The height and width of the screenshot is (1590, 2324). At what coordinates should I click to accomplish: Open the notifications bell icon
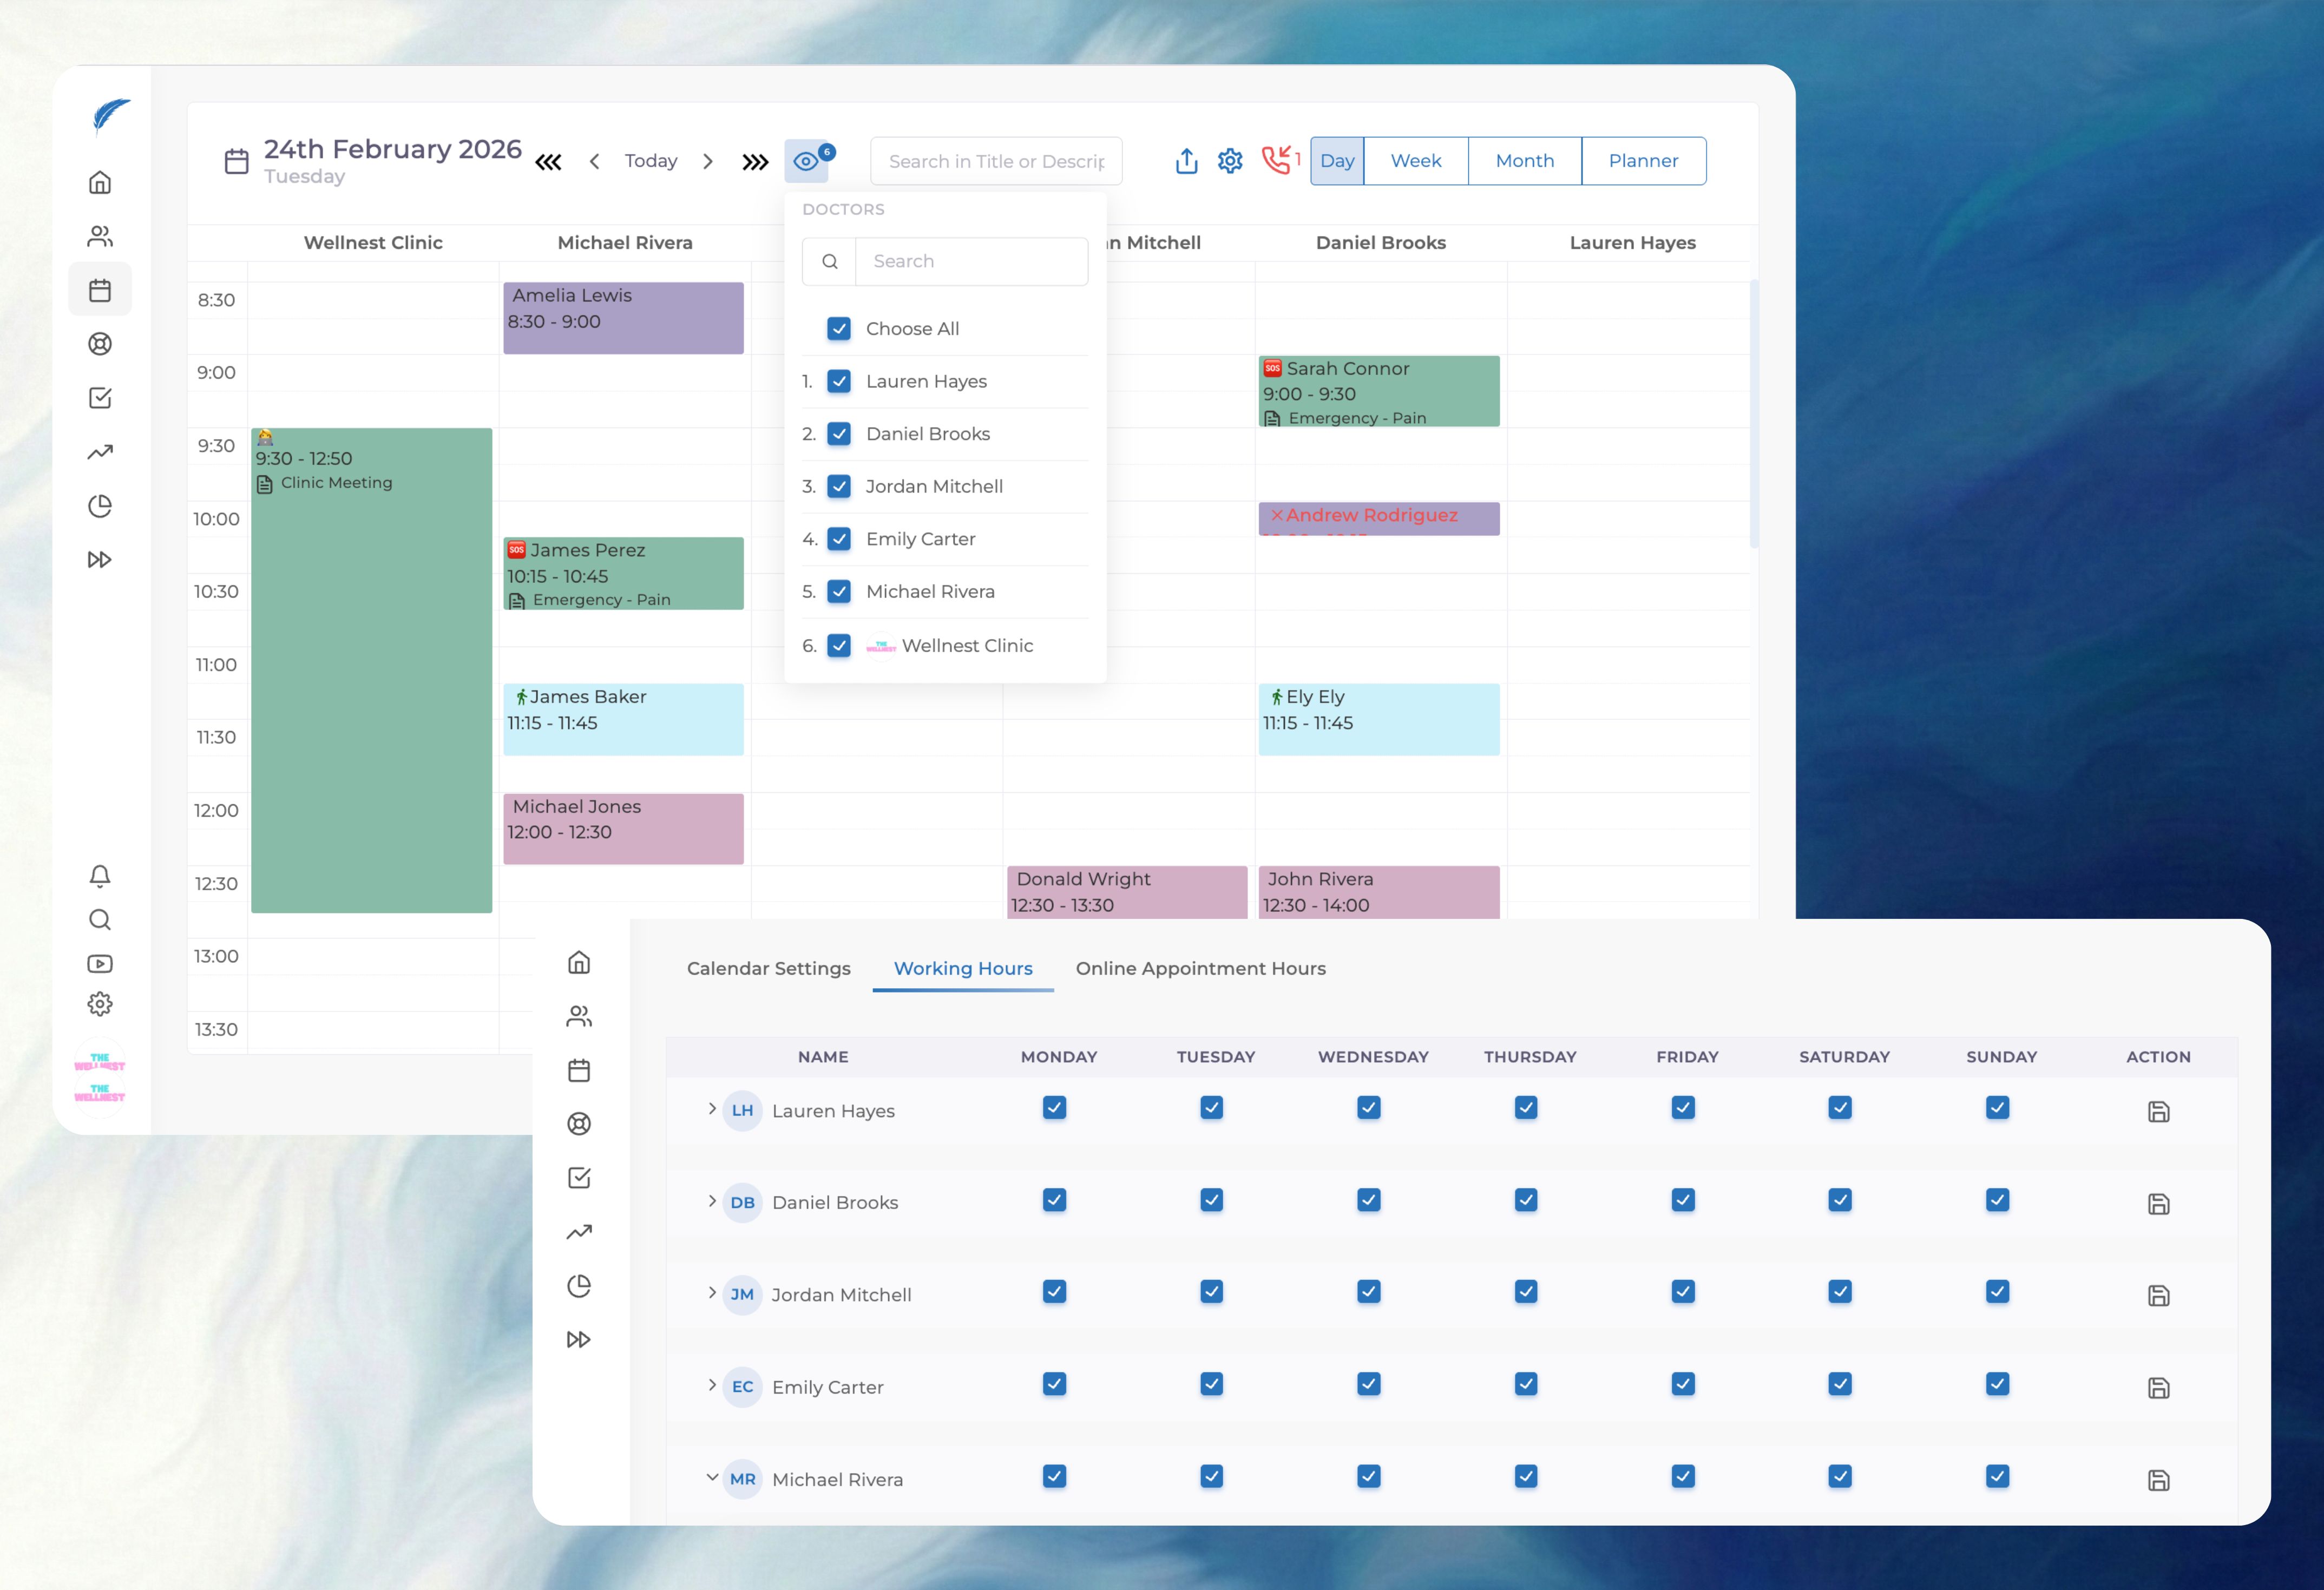(x=100, y=877)
